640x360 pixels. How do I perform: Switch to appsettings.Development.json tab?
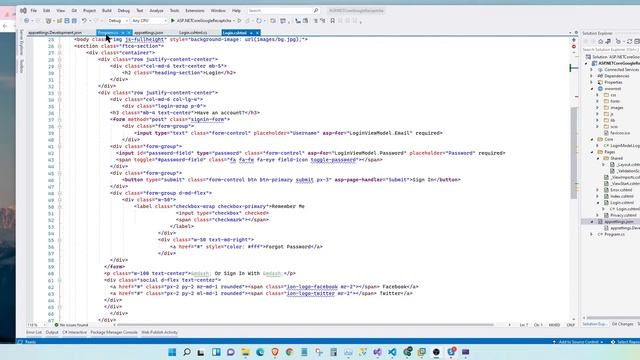coord(55,33)
